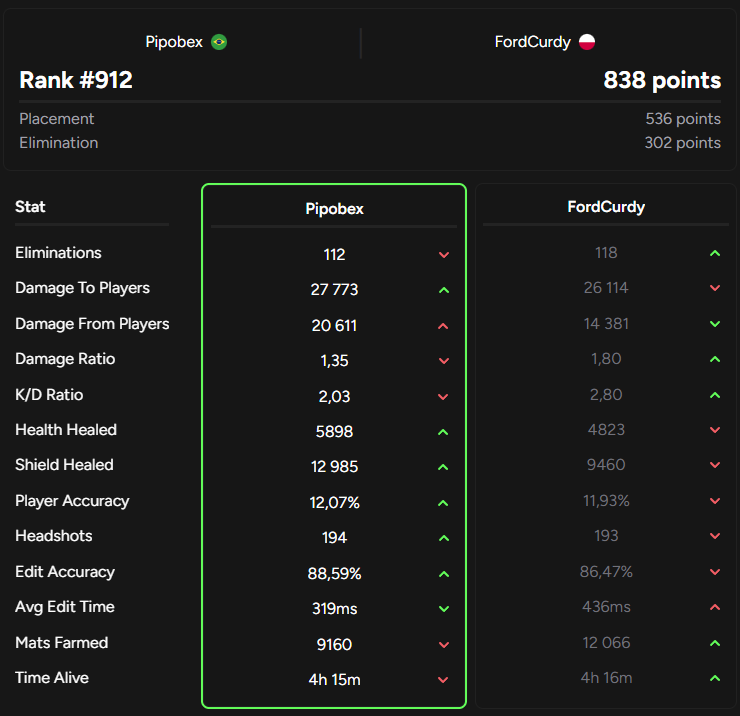Click FordCurdy's 12 066 mats value
The image size is (740, 716).
tap(606, 642)
